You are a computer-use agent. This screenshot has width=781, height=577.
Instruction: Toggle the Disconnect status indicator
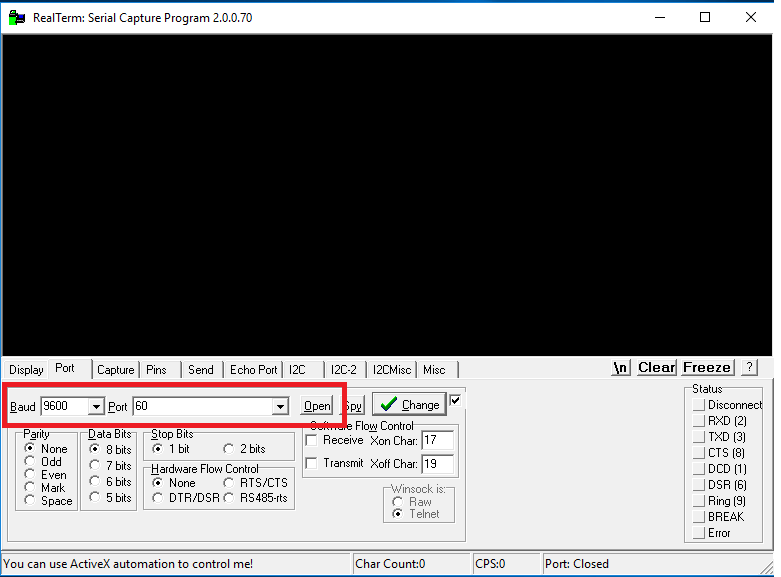click(x=698, y=405)
